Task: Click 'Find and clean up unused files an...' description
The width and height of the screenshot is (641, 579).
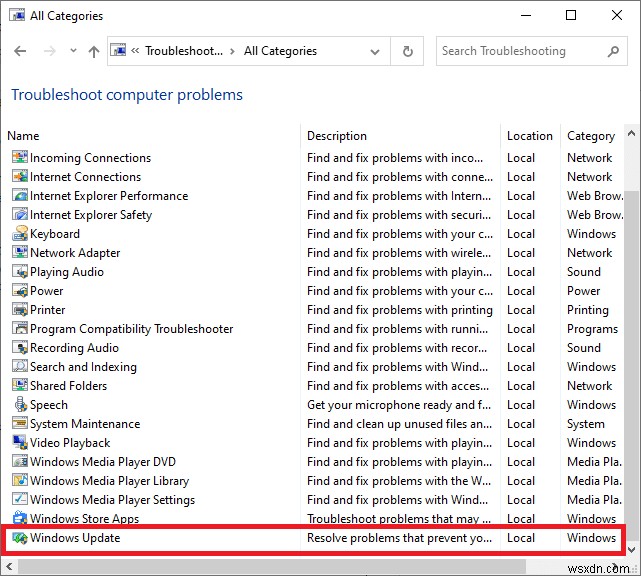Action: pyautogui.click(x=399, y=424)
